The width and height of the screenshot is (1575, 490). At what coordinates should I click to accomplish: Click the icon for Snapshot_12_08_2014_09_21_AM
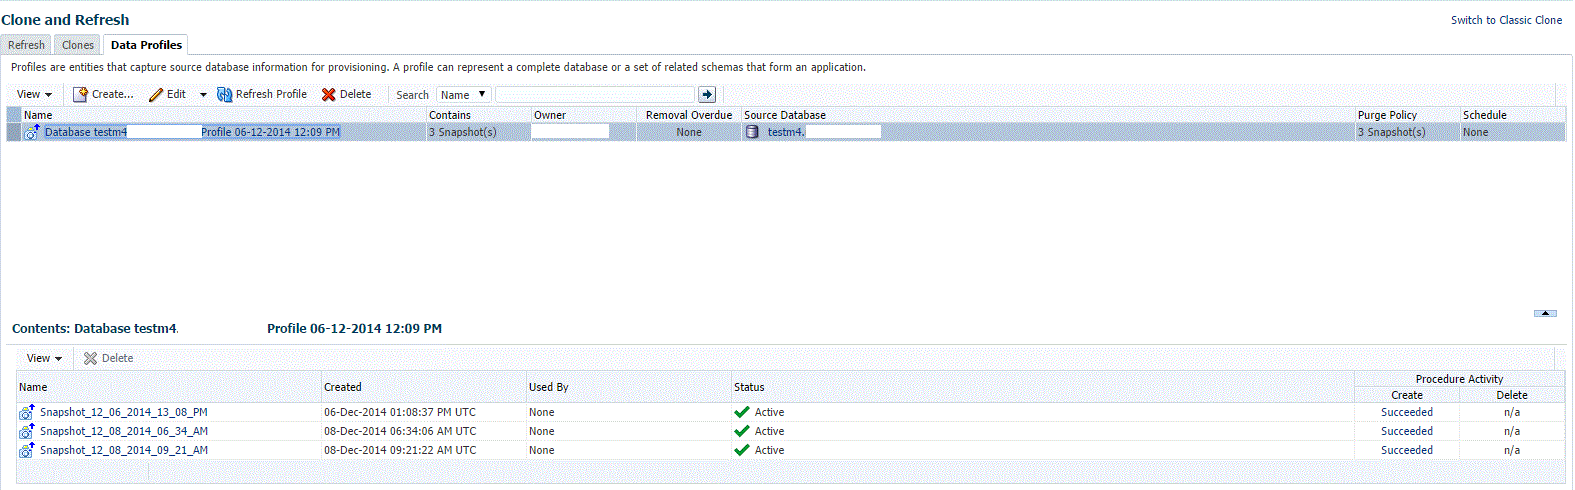[27, 450]
